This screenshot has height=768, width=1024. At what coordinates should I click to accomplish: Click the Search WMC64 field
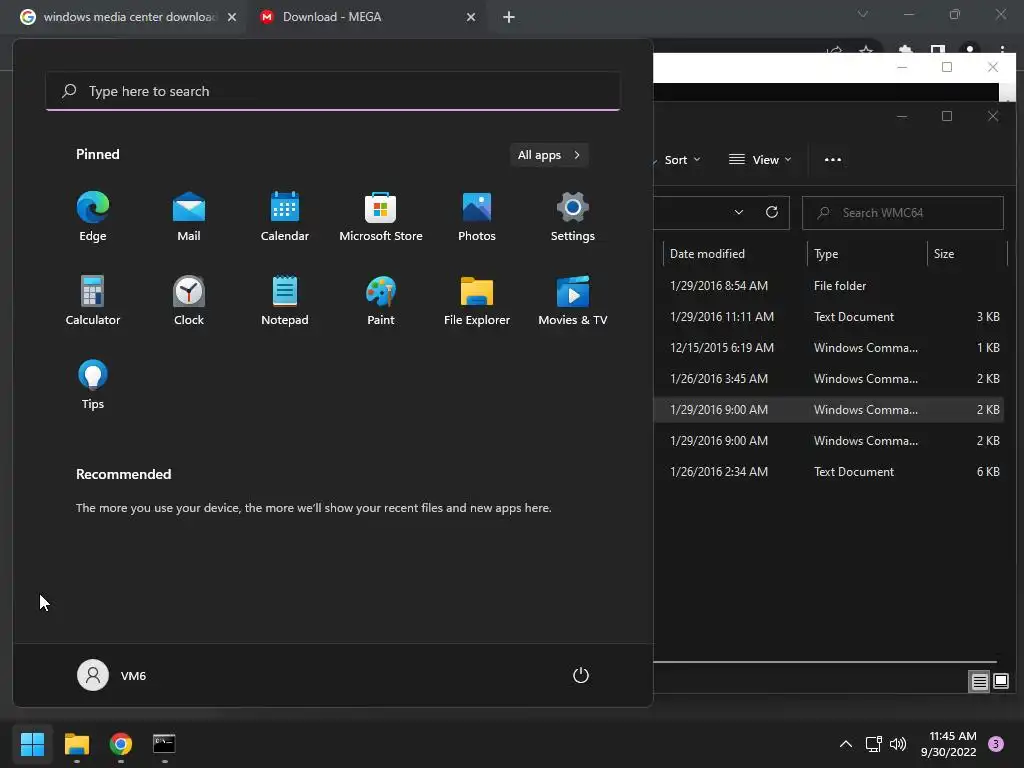click(903, 213)
